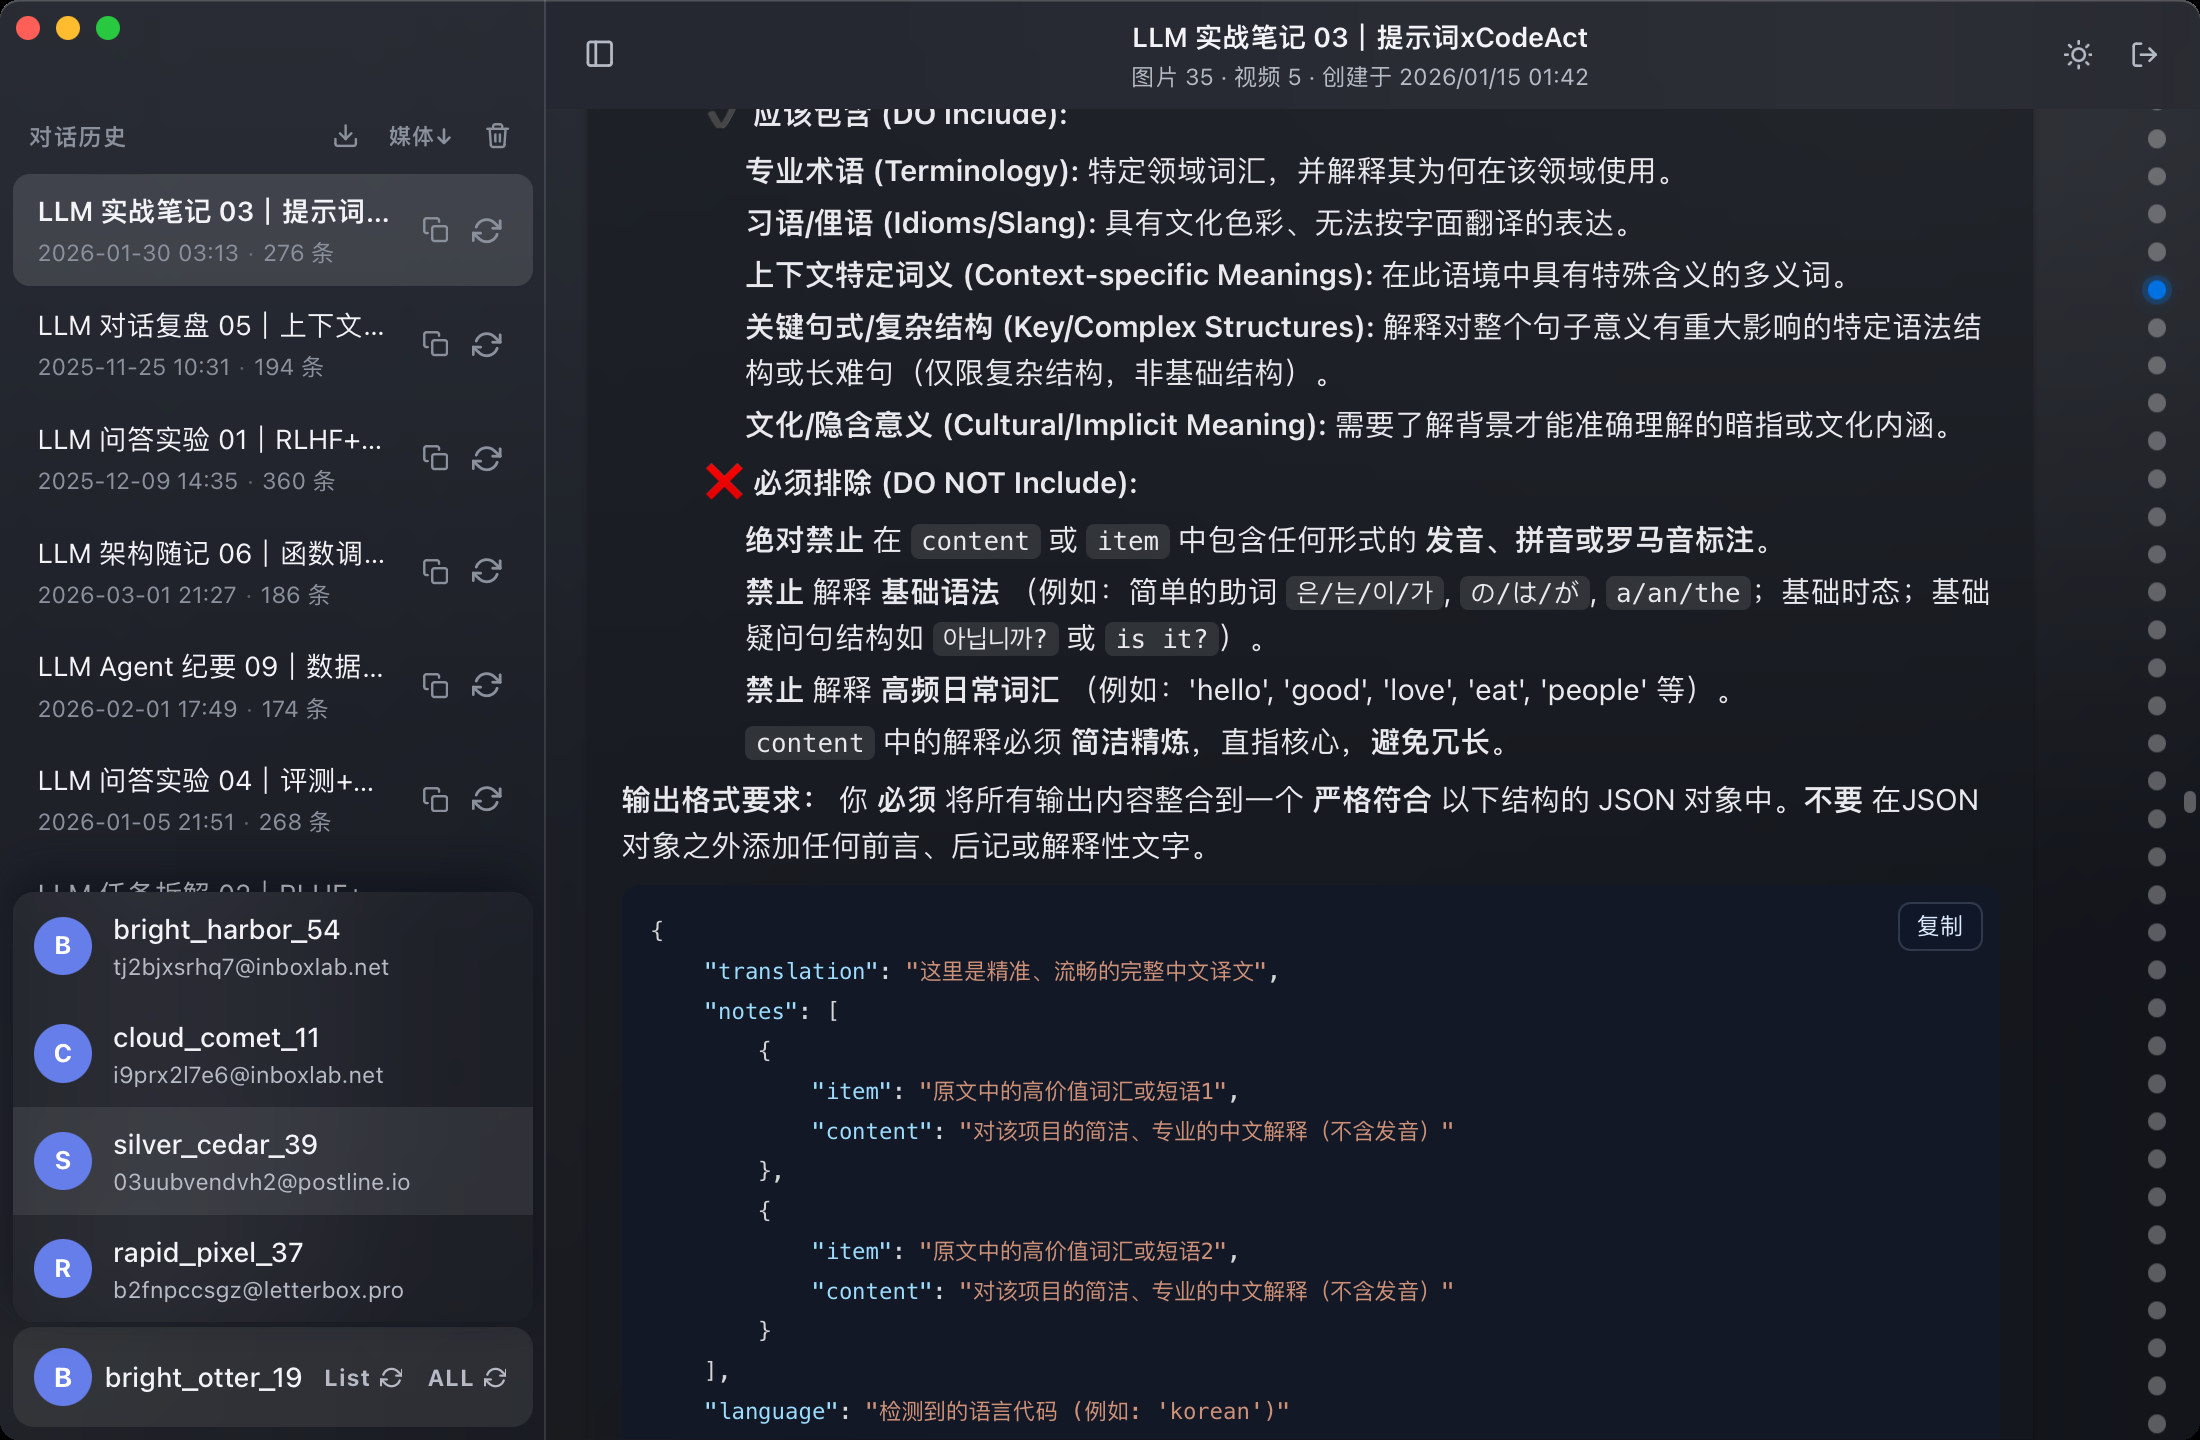
Task: Copy LLM 问答实验 04 conversation
Action: (x=435, y=799)
